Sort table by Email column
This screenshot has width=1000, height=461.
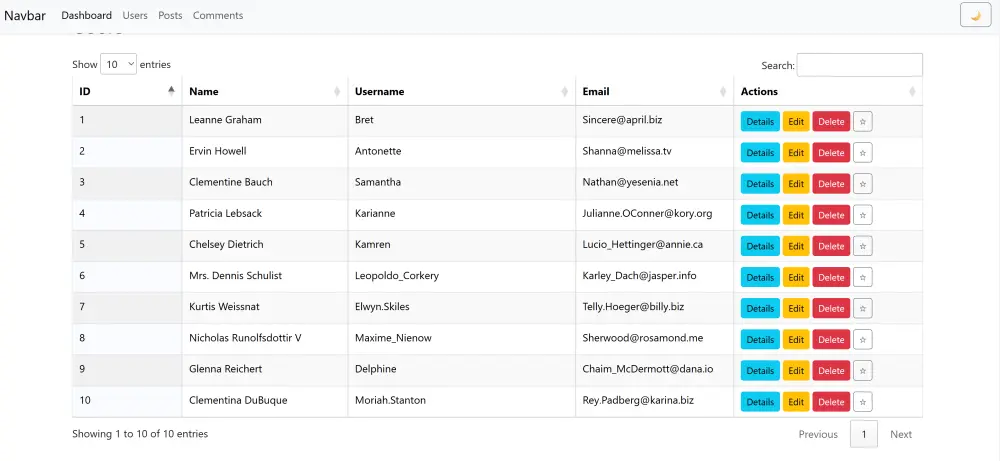click(723, 91)
